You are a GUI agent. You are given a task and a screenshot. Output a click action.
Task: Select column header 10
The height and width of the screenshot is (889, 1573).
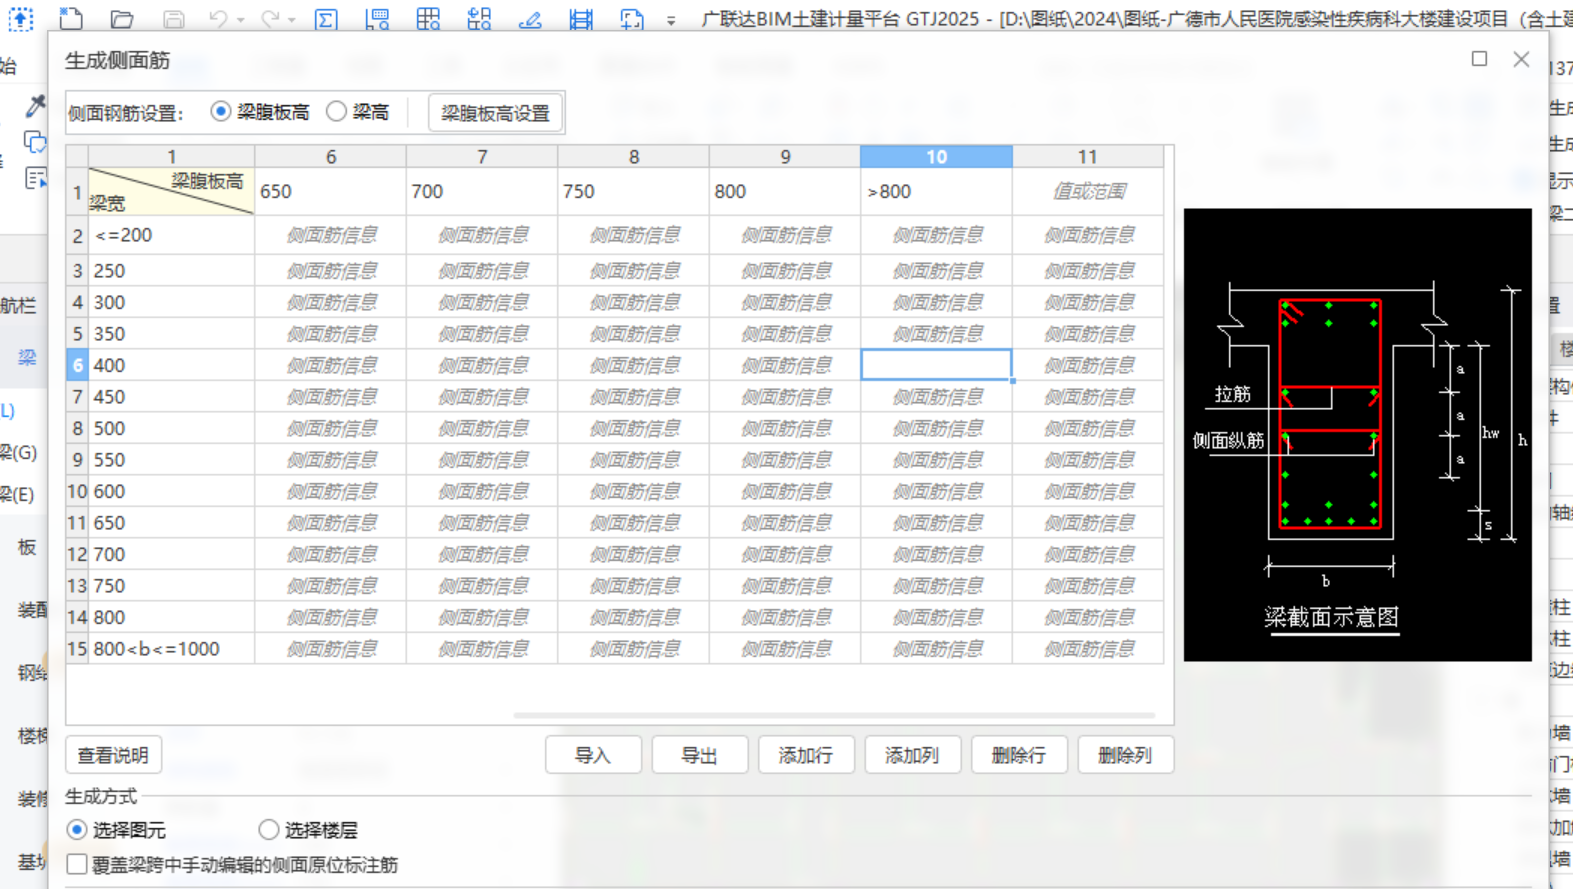pyautogui.click(x=936, y=156)
